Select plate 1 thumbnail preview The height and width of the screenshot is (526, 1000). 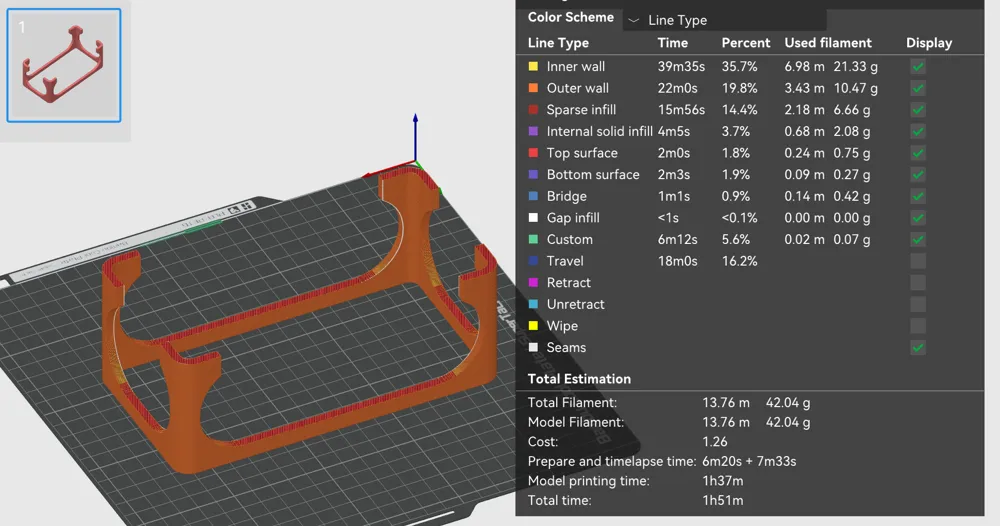64,65
